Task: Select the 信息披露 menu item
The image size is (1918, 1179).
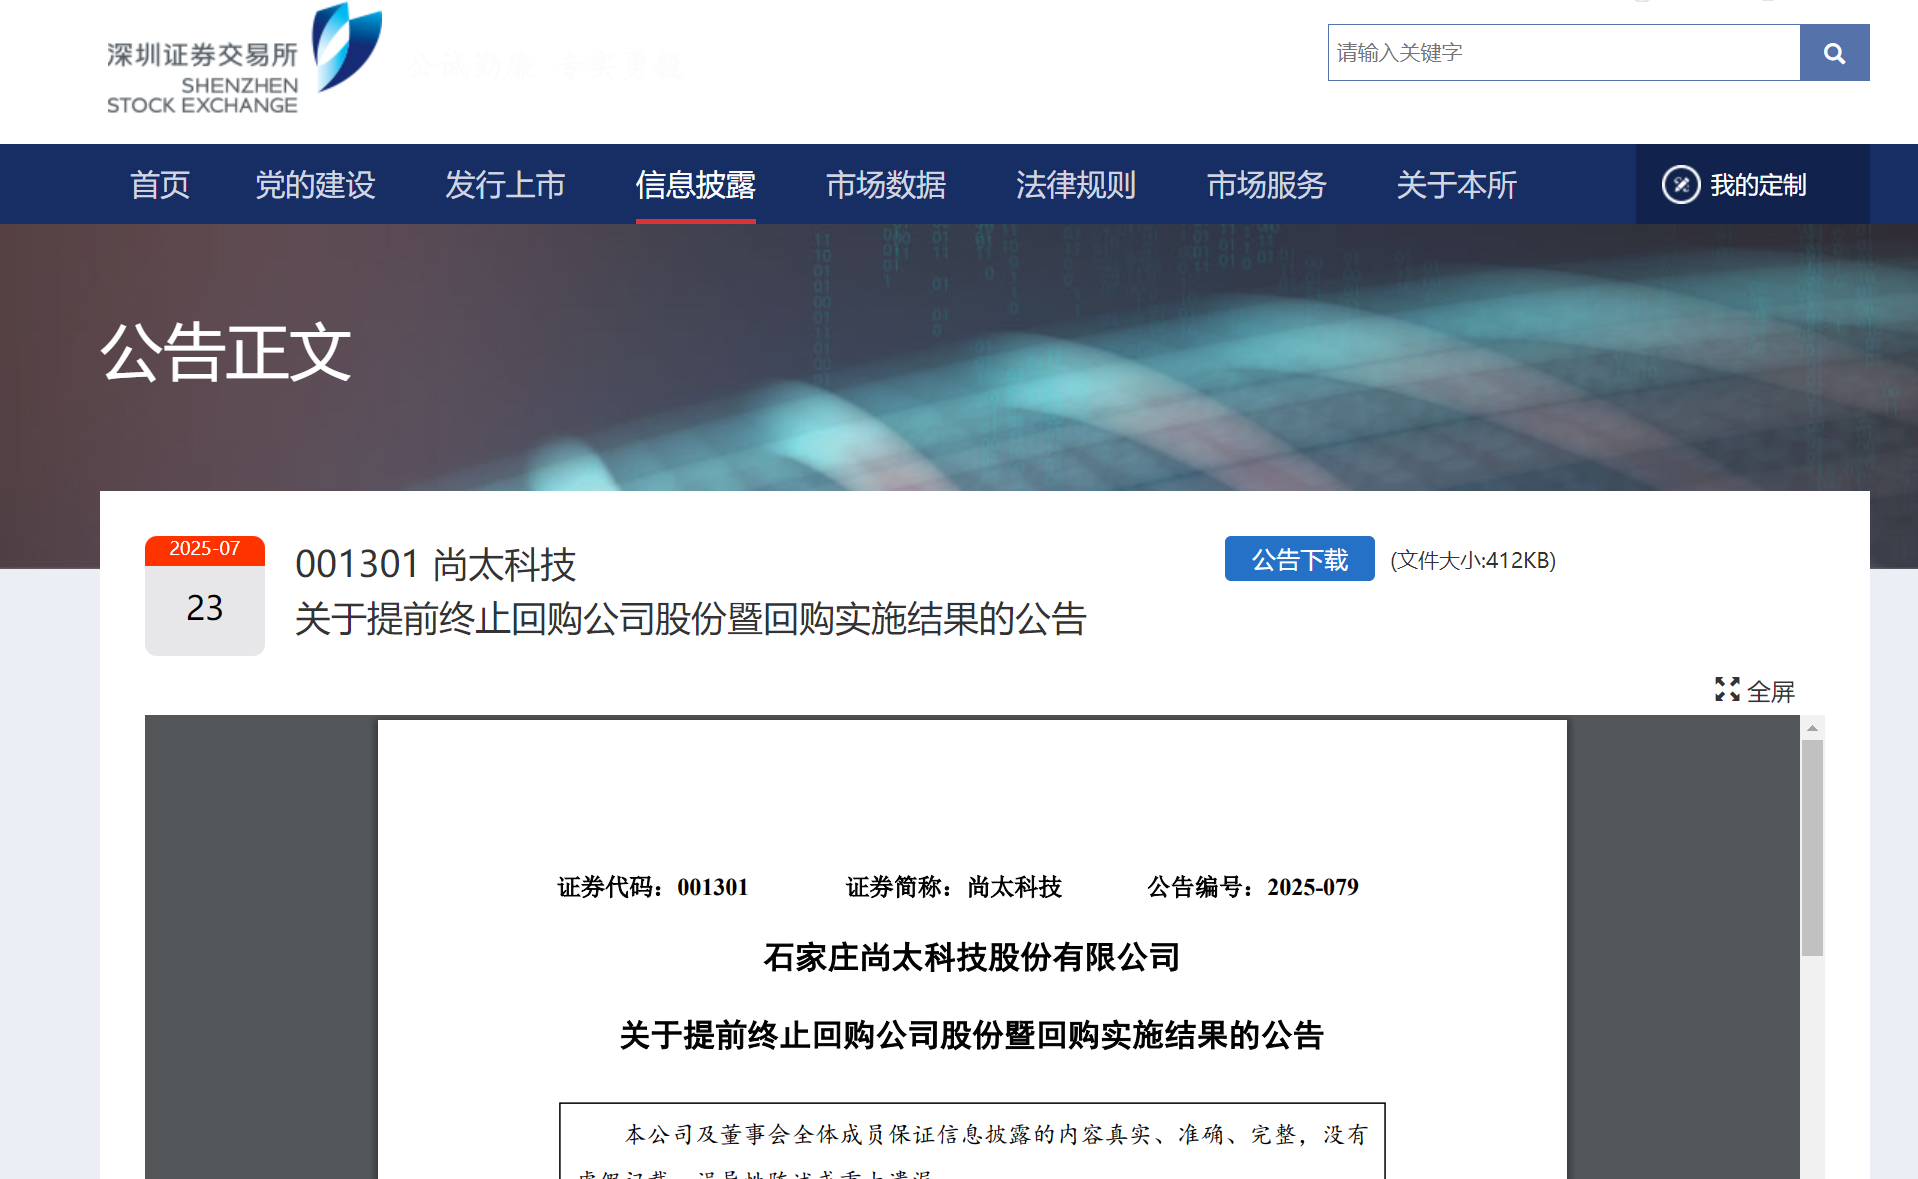Action: 695,185
